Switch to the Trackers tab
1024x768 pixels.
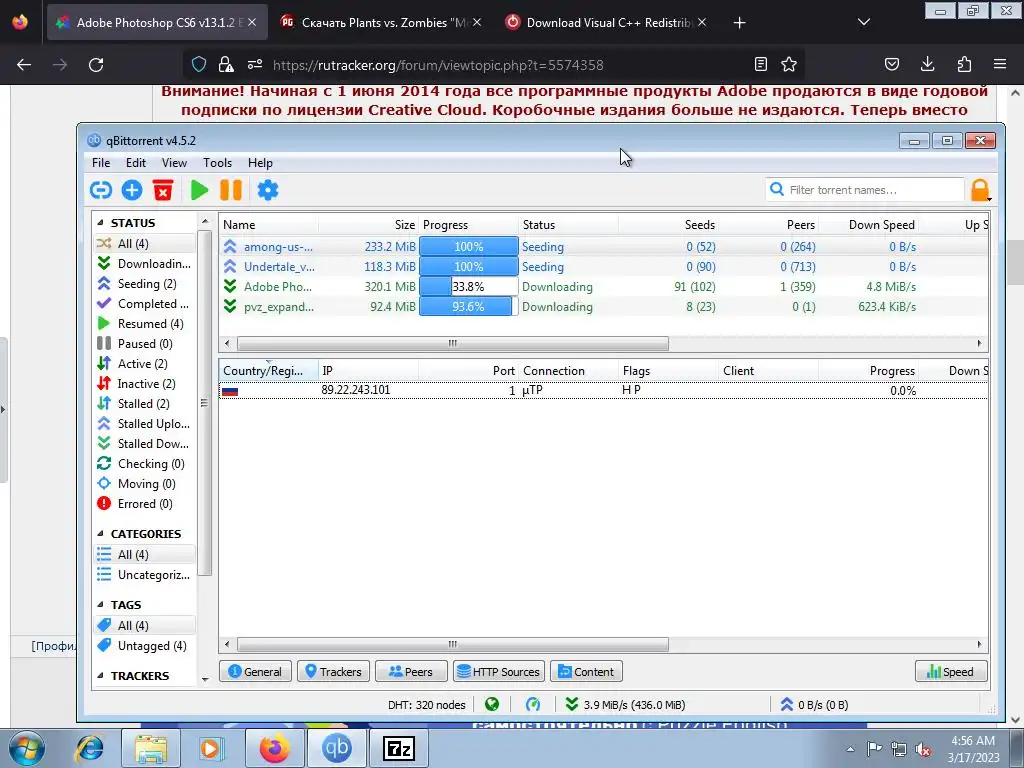[x=333, y=671]
